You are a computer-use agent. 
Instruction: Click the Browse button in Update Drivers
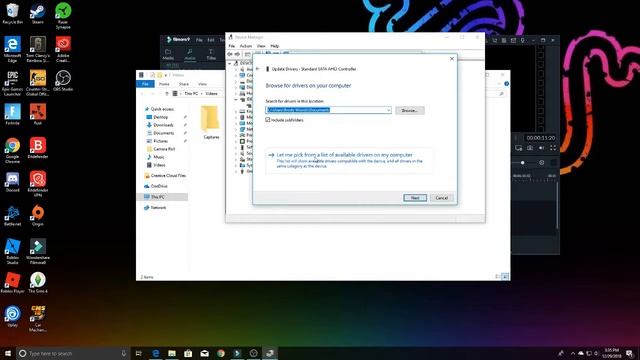(x=410, y=111)
